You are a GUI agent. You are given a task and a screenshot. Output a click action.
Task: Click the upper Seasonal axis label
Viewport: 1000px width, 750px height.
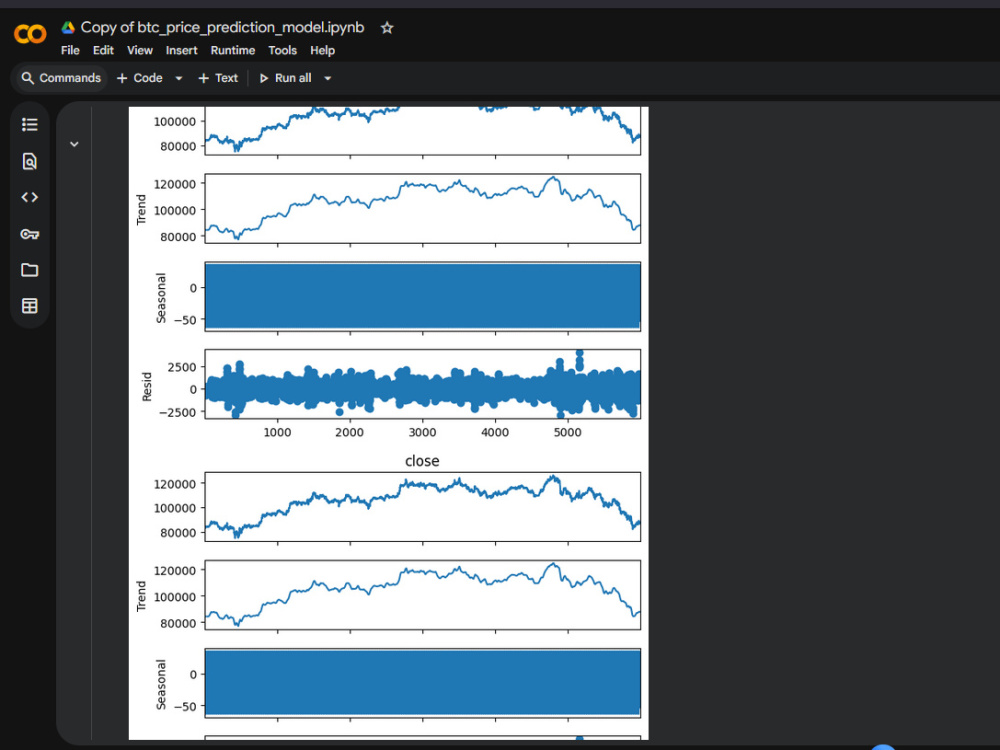(x=161, y=298)
